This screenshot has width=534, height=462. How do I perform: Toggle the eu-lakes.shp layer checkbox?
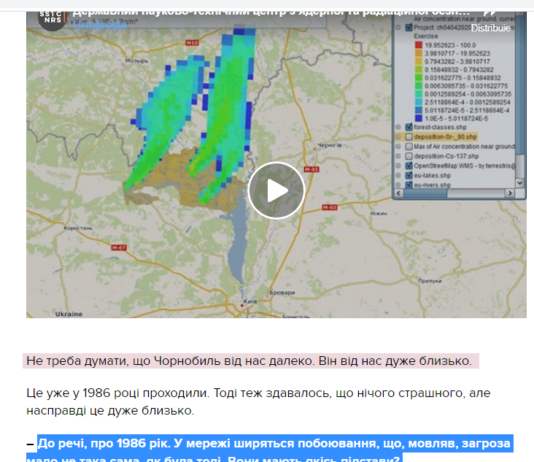[x=409, y=175]
